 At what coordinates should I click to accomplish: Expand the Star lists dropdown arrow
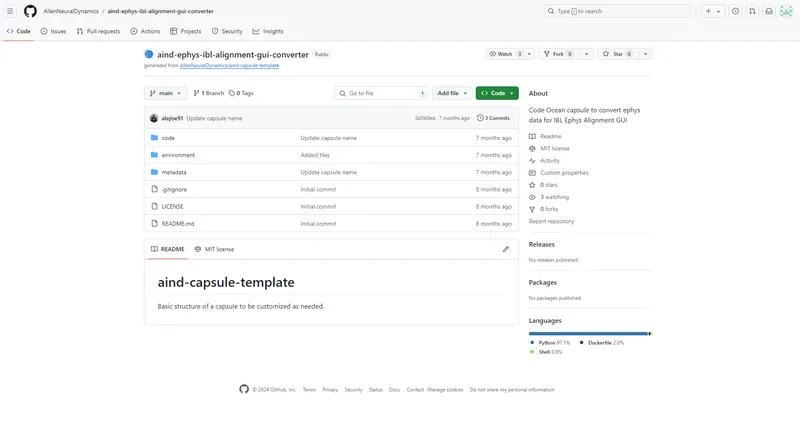click(x=645, y=54)
